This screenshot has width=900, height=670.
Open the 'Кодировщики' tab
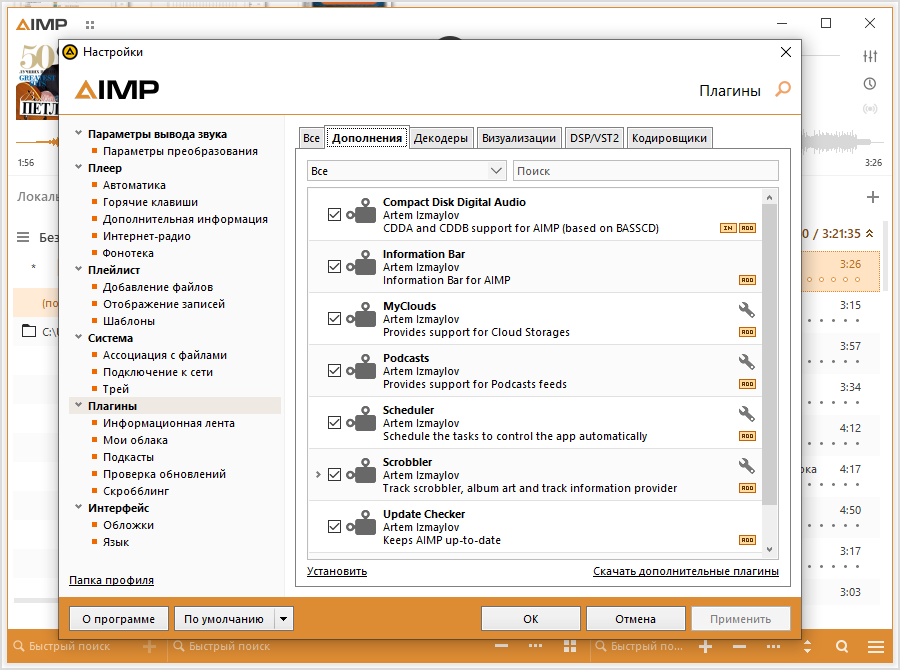pyautogui.click(x=669, y=138)
